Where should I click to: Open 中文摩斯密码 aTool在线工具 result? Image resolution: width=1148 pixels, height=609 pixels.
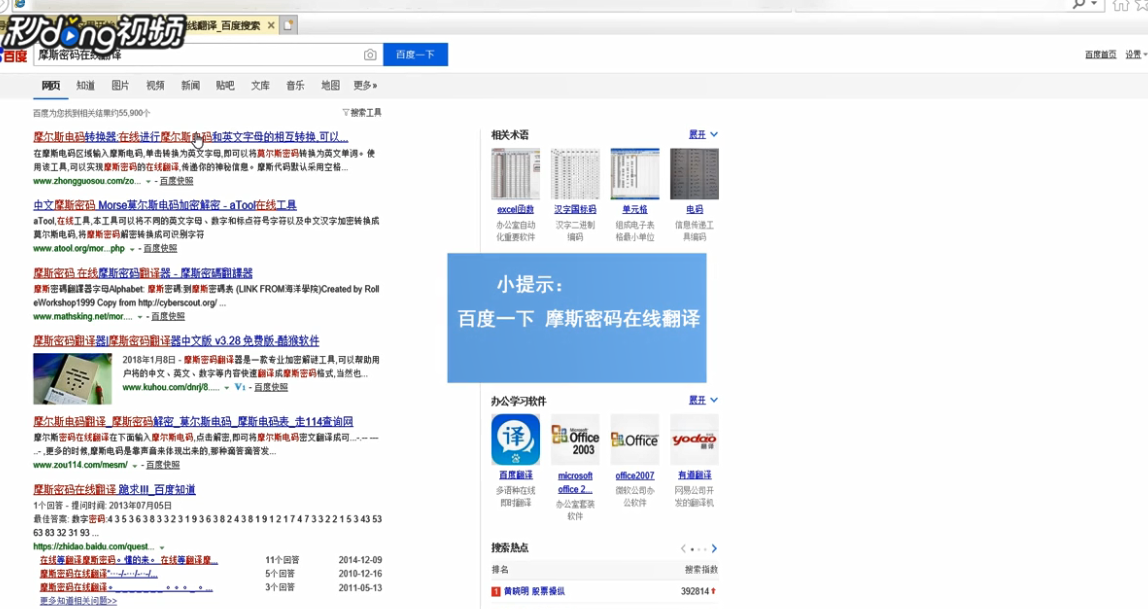tap(165, 205)
